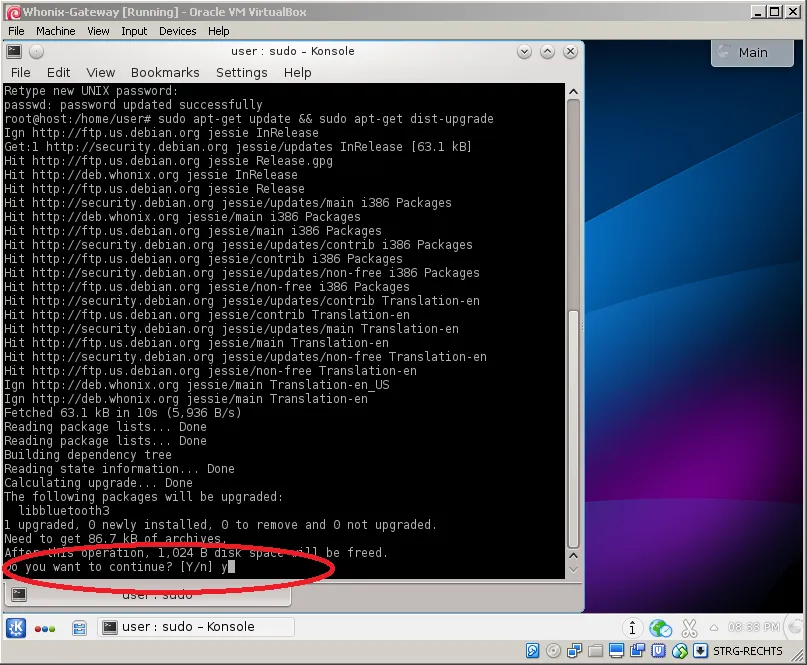Viewport: 807px width, 665px height.
Task: Open Konsole File menu
Action: [x=21, y=73]
